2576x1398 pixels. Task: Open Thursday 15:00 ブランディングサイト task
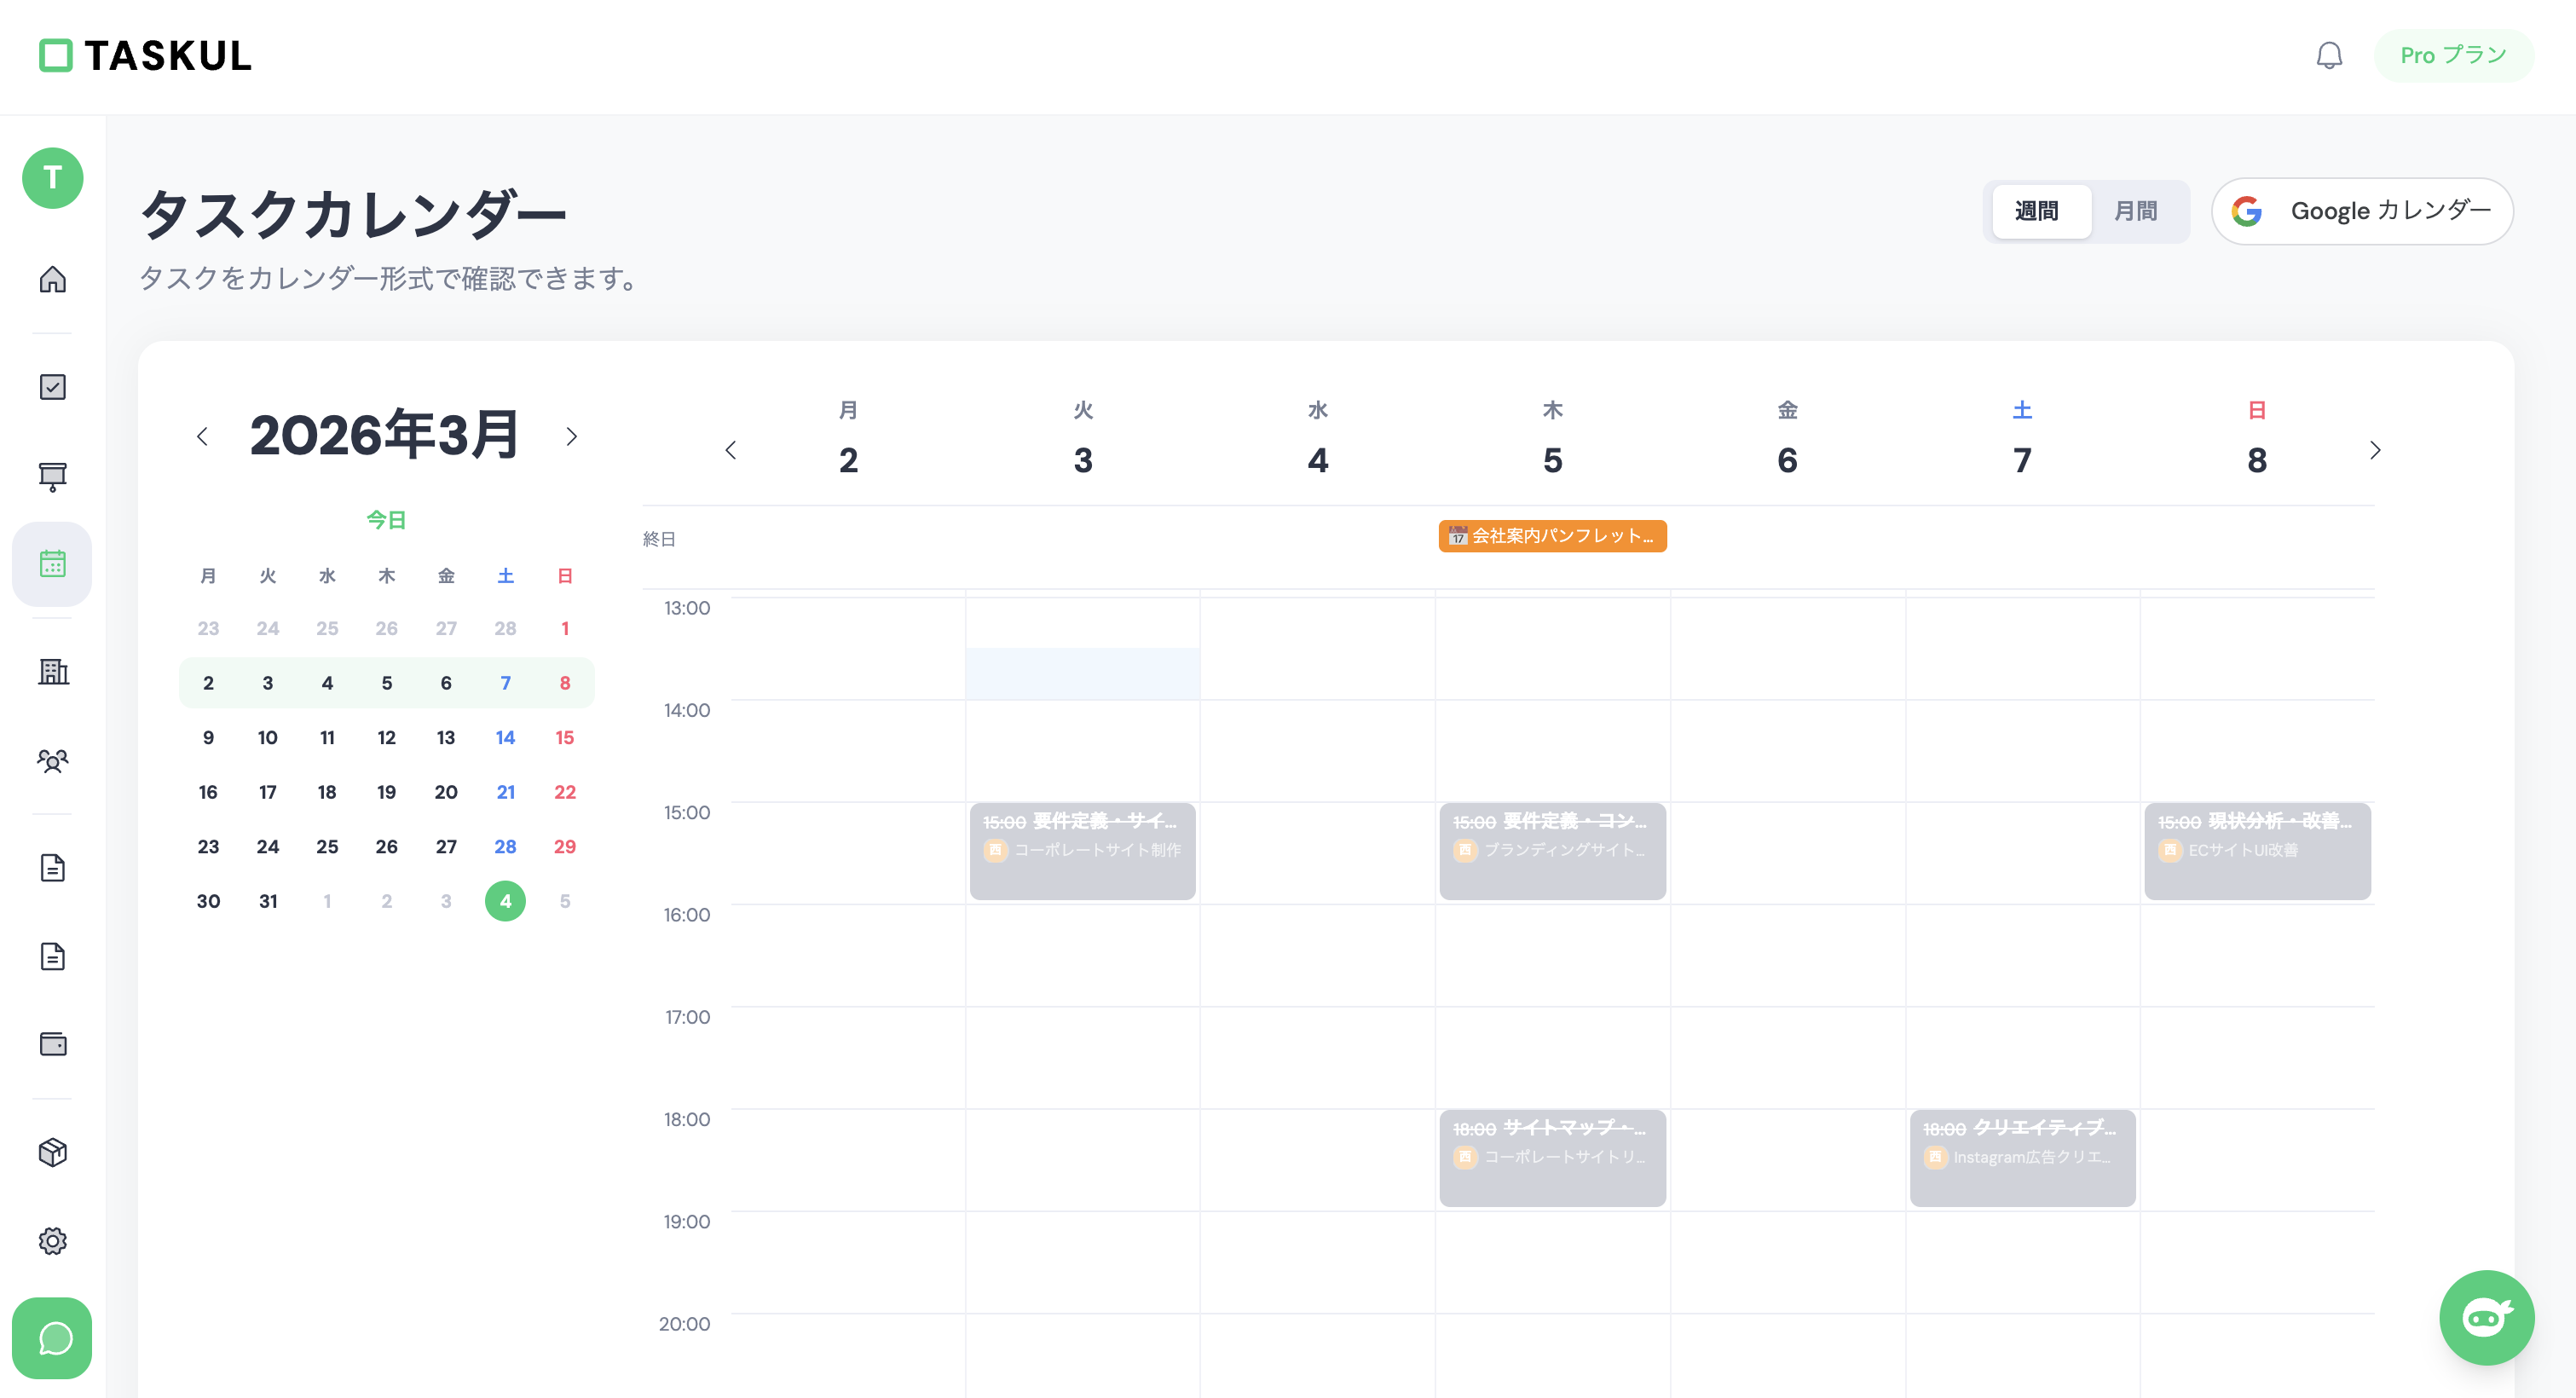click(1552, 851)
